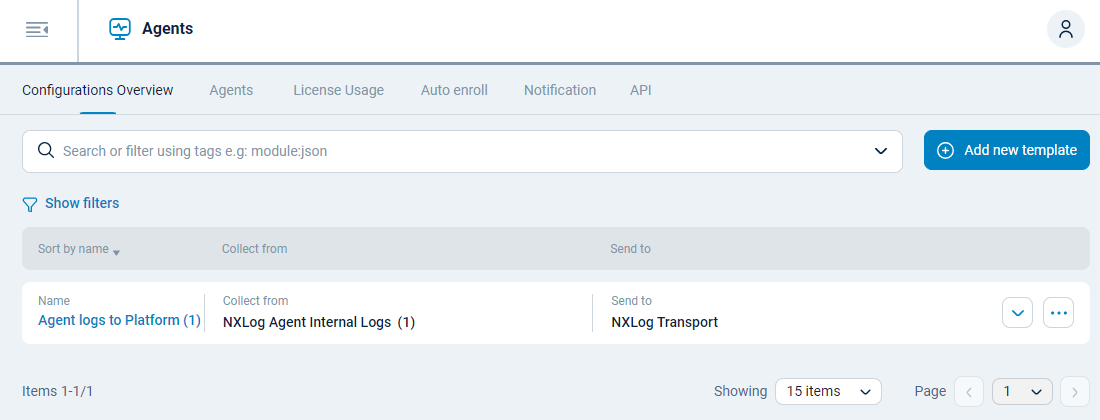Switch to the License Usage tab
Viewport: 1100px width, 420px height.
338,90
